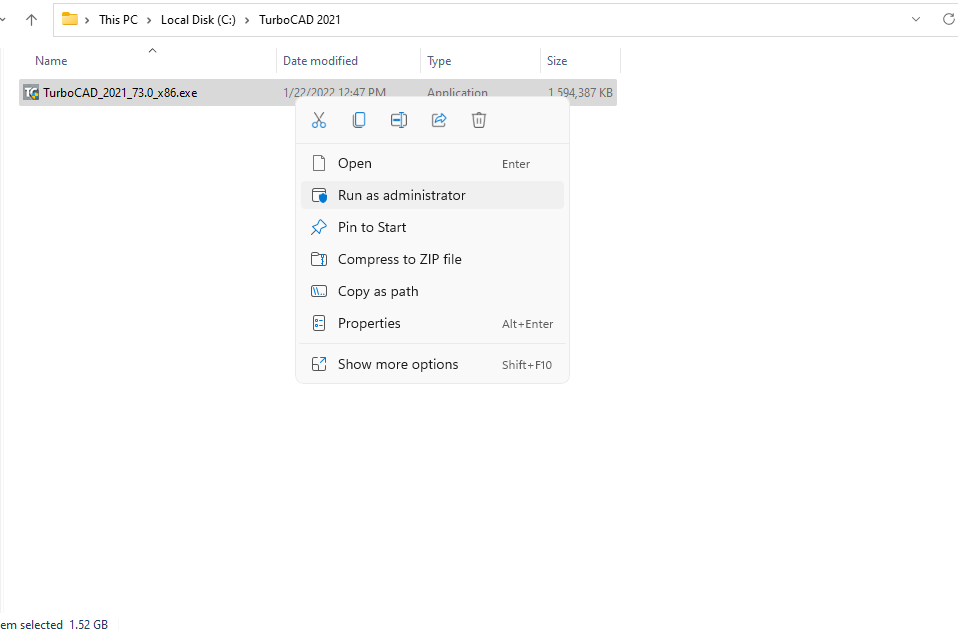958x634 pixels.
Task: Click the Cut scissors icon in context menu
Action: click(319, 120)
